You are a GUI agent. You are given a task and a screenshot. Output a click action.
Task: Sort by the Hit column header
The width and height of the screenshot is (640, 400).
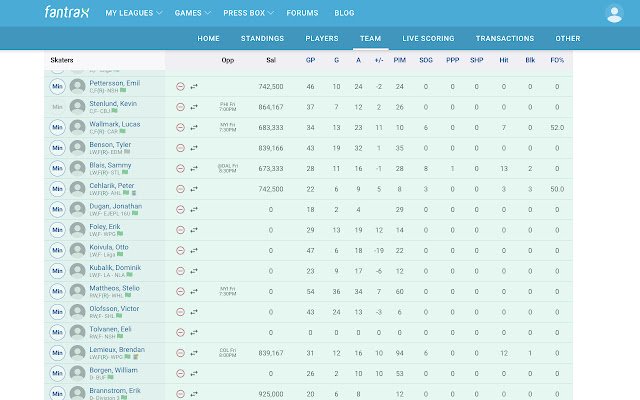tap(504, 60)
